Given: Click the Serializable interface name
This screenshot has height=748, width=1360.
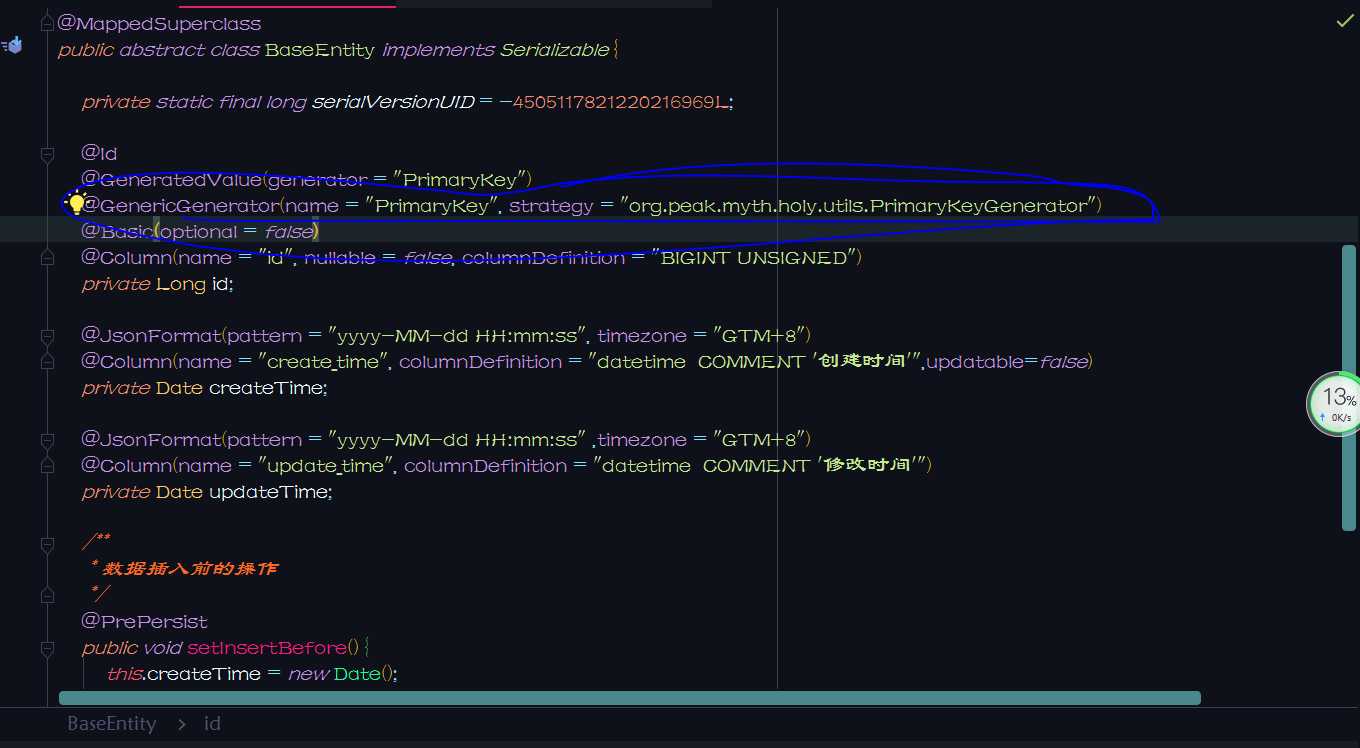Looking at the screenshot, I should [x=555, y=49].
